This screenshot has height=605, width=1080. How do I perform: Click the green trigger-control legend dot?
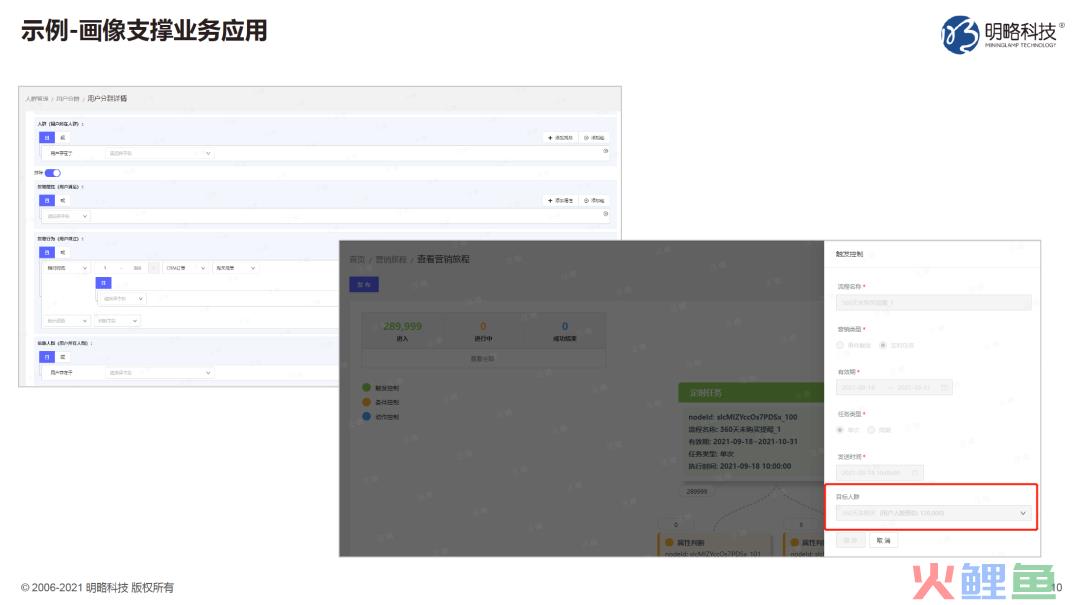tap(366, 387)
